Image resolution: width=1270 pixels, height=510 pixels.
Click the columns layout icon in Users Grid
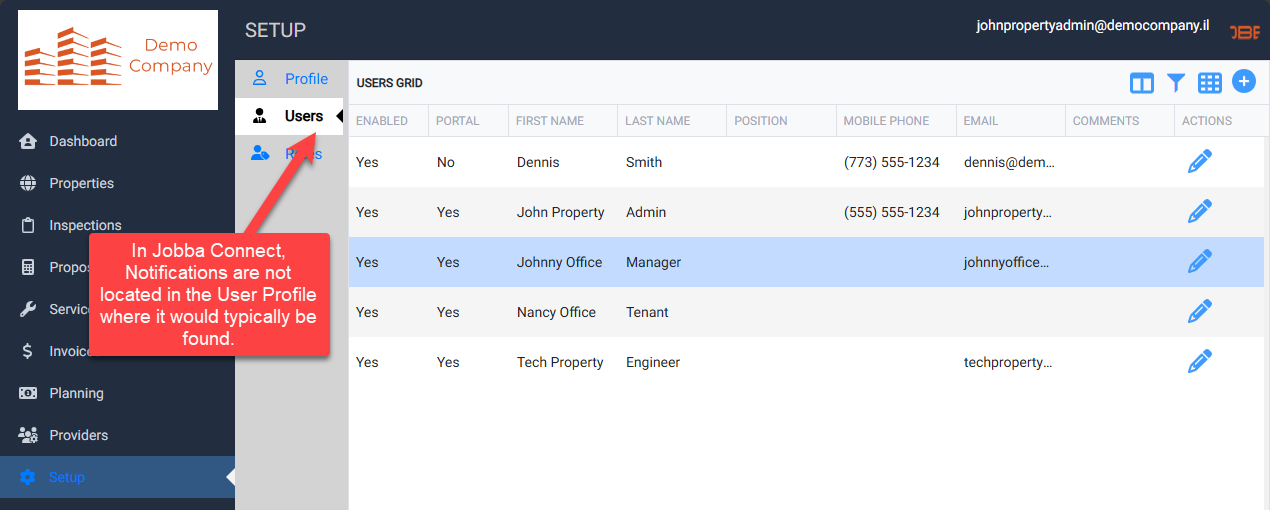tap(1141, 83)
